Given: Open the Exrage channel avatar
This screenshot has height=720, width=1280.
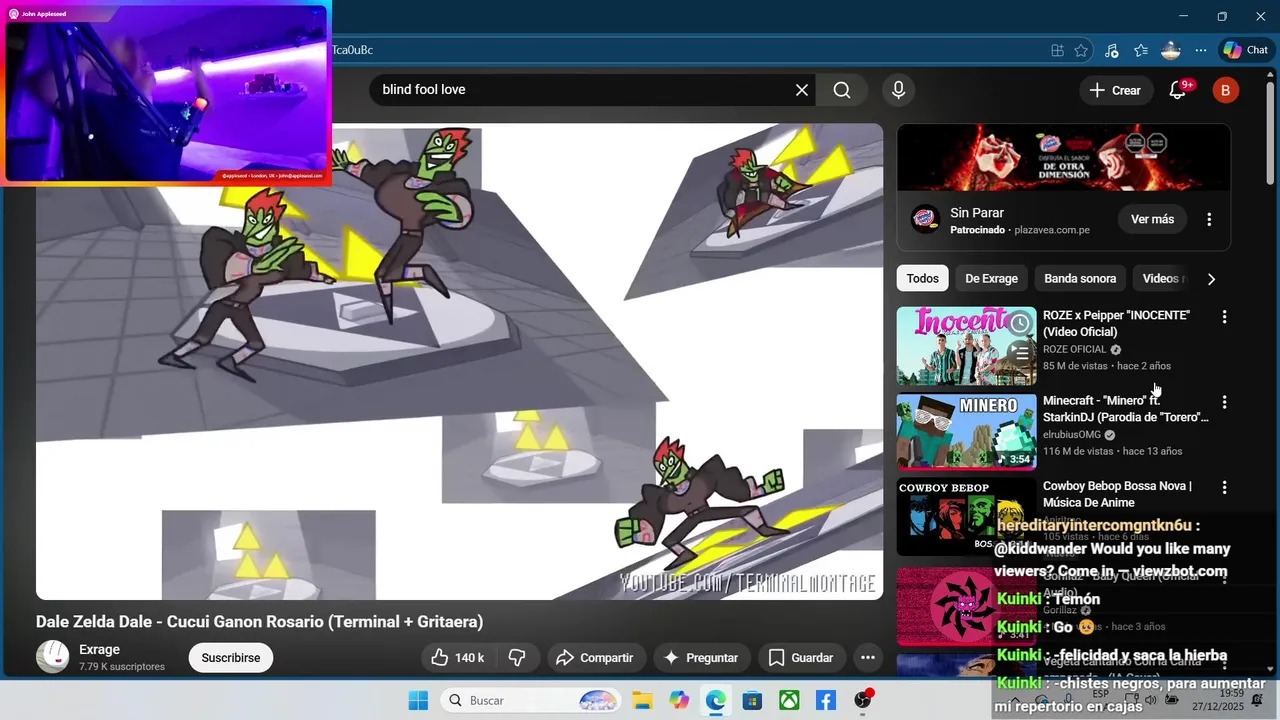Looking at the screenshot, I should pos(52,657).
